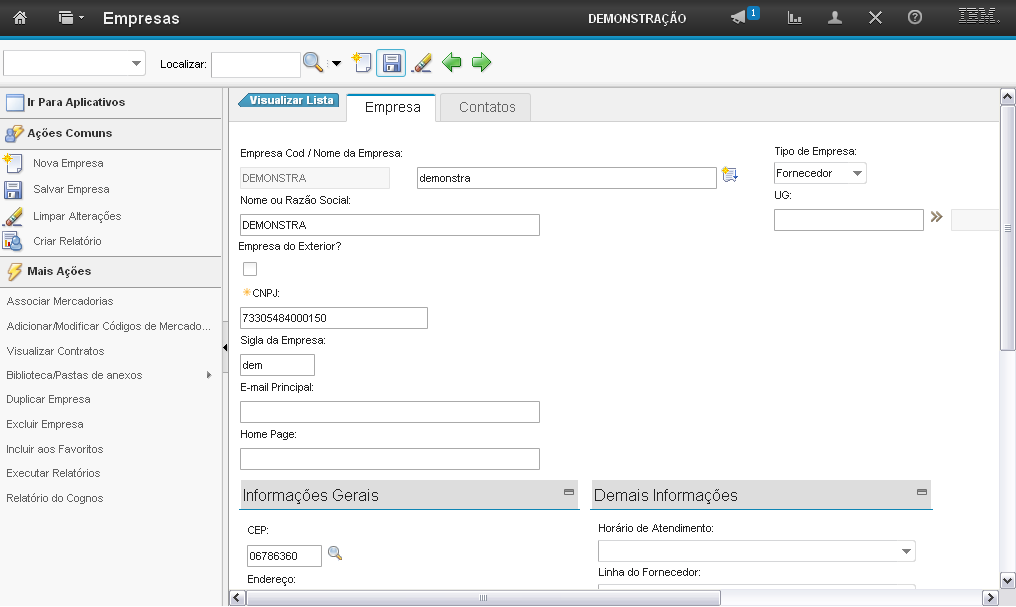Screen dimensions: 1016x607
Task: Go to previous record green arrow
Action: pyautogui.click(x=452, y=63)
